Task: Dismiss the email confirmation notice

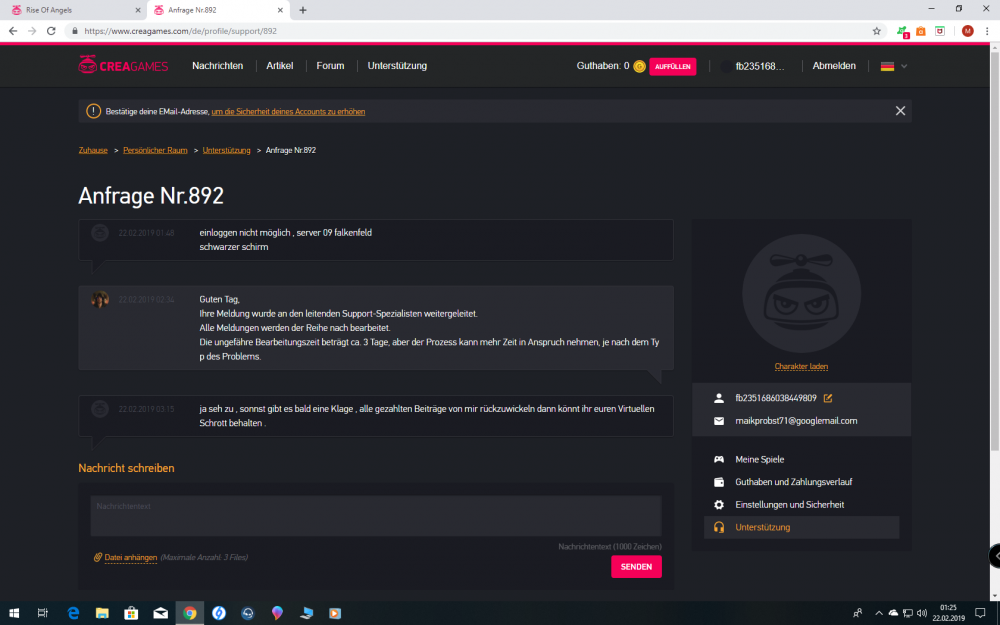Action: pos(900,111)
